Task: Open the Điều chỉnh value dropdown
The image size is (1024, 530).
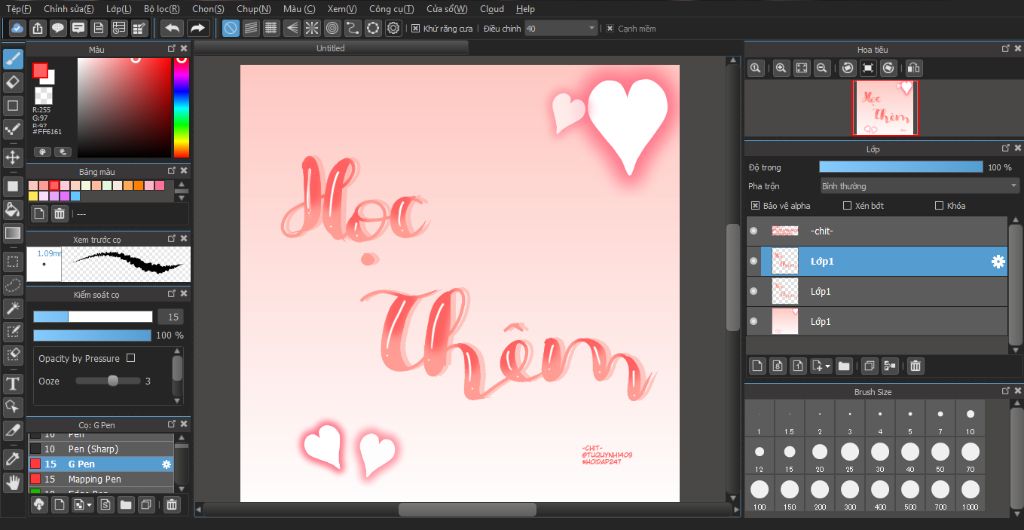Action: click(562, 29)
